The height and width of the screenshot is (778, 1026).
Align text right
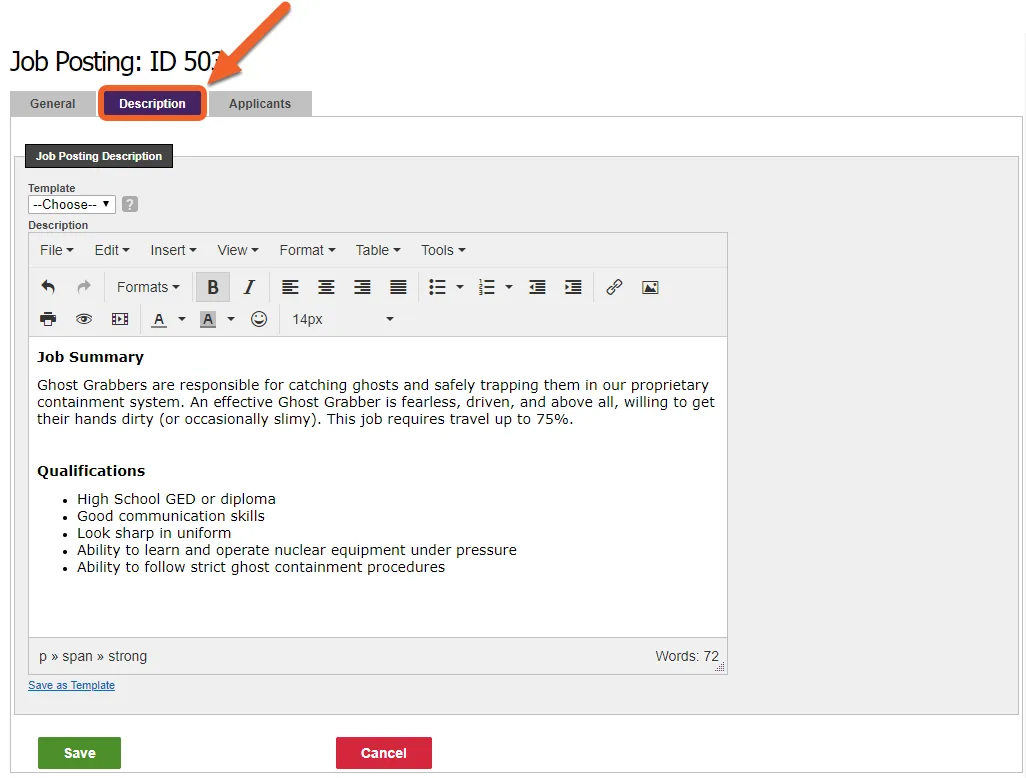tap(362, 287)
